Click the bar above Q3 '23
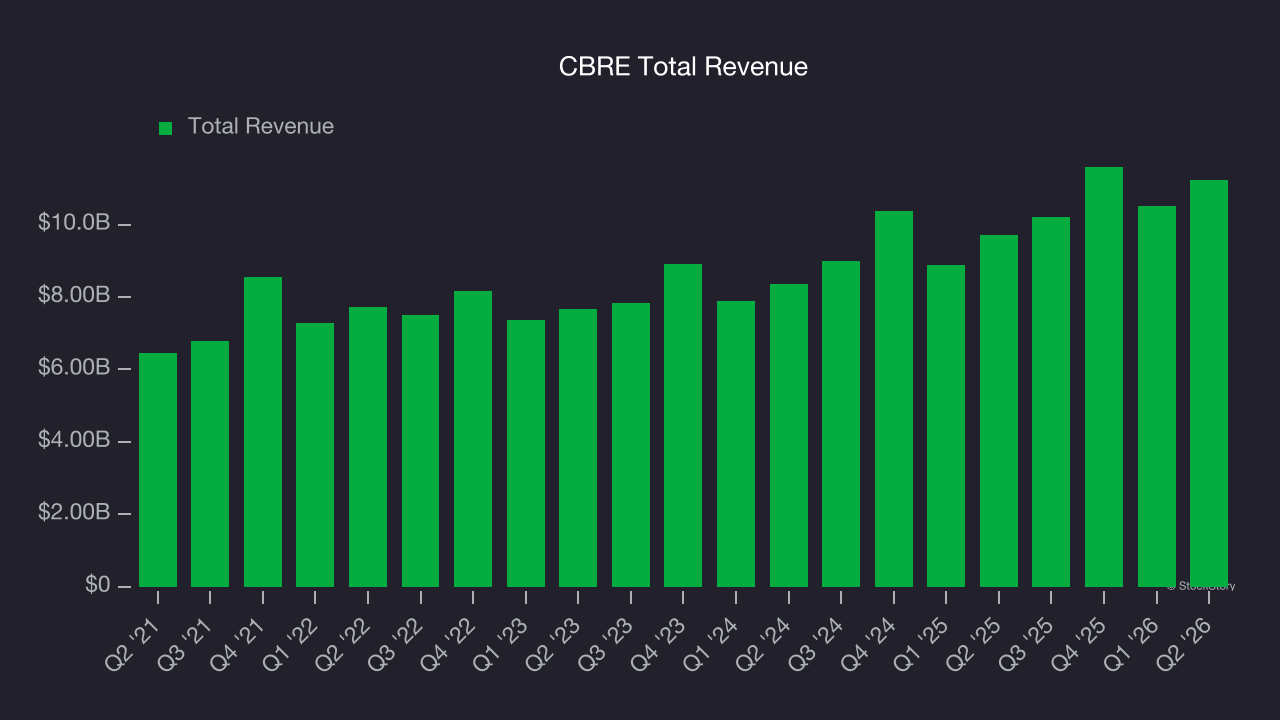Viewport: 1280px width, 720px height. (631, 445)
